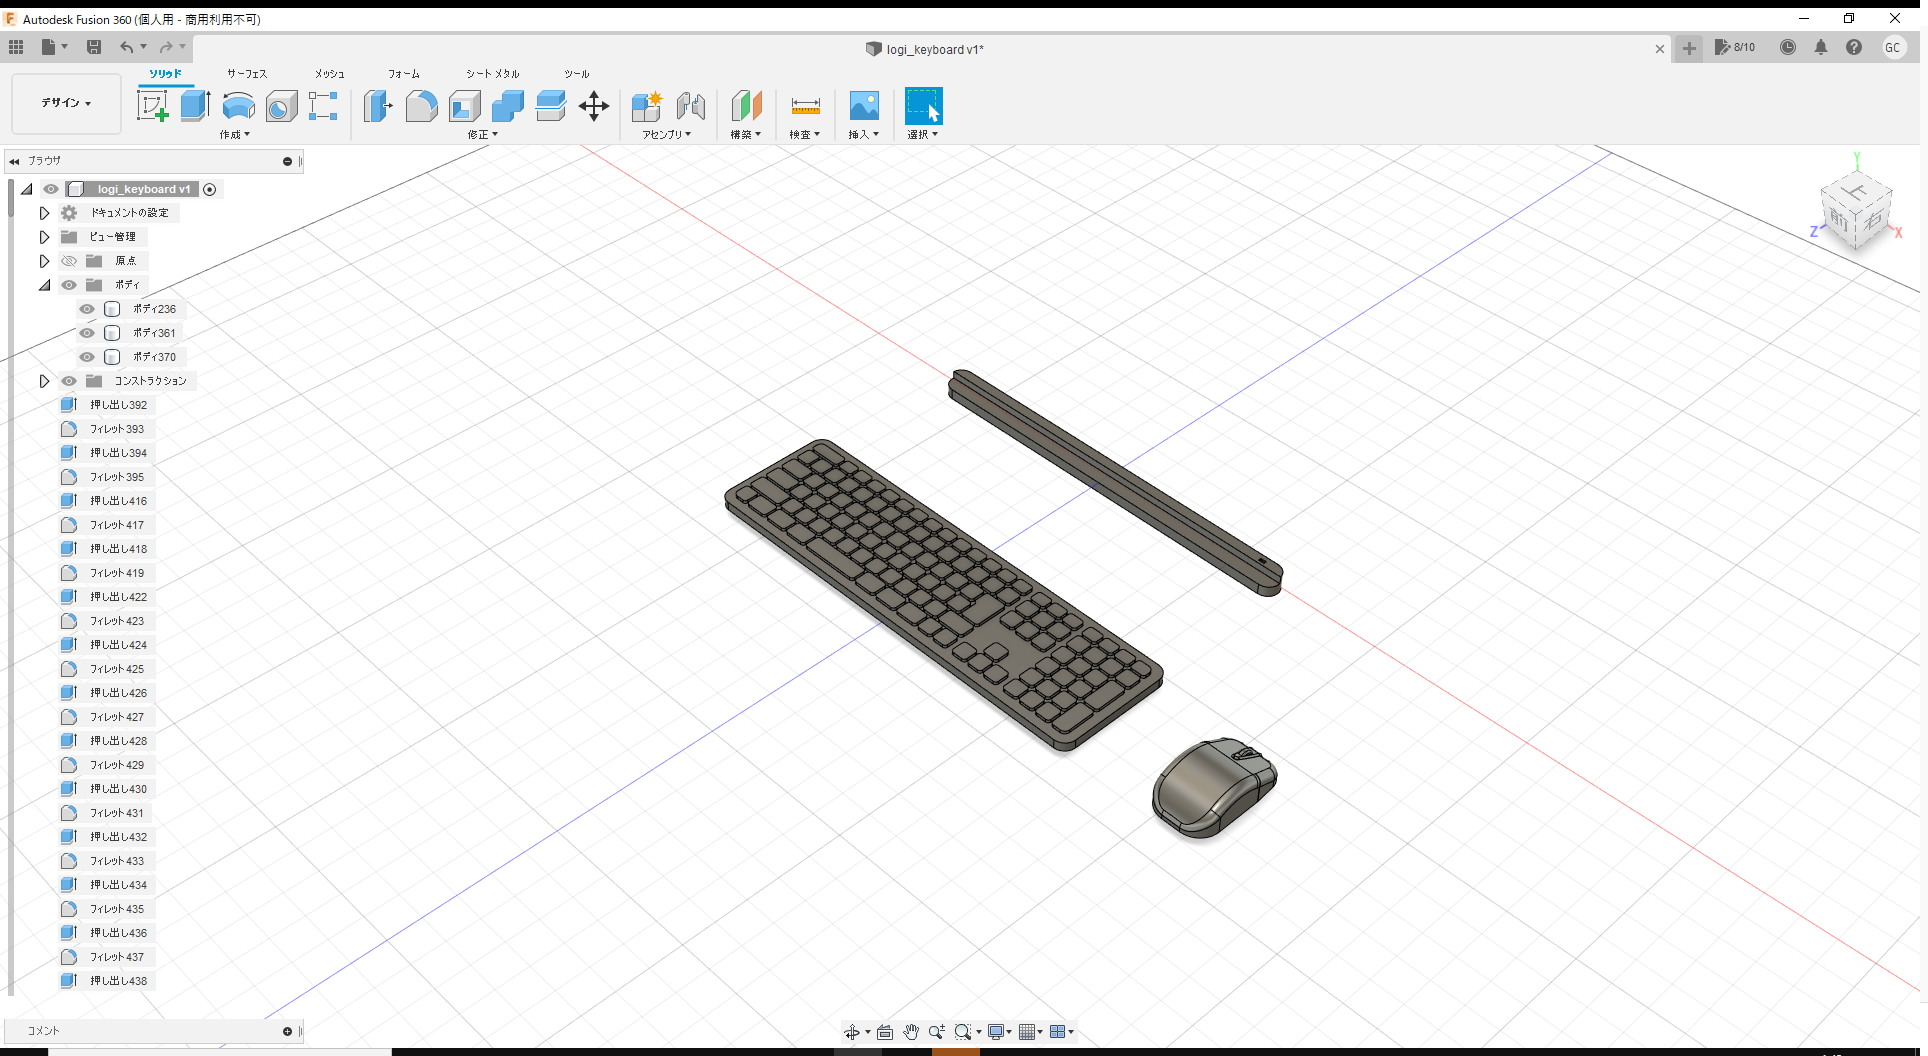Show the 原点 folder visibility
This screenshot has width=1928, height=1056.
(69, 261)
